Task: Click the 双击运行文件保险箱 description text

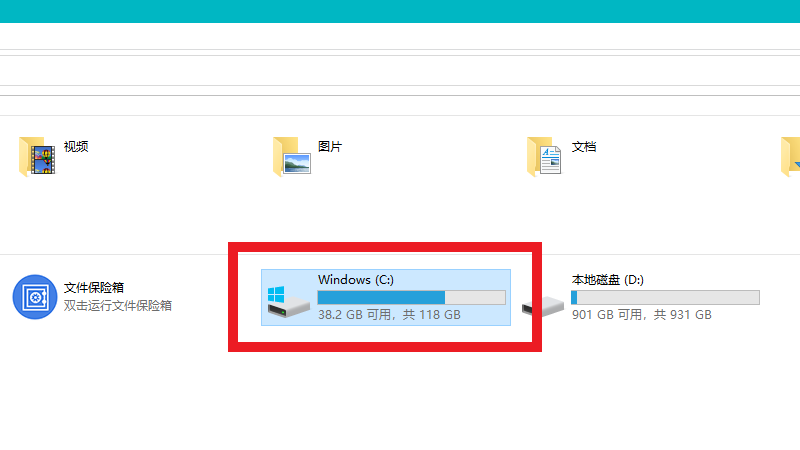Action: click(x=118, y=305)
